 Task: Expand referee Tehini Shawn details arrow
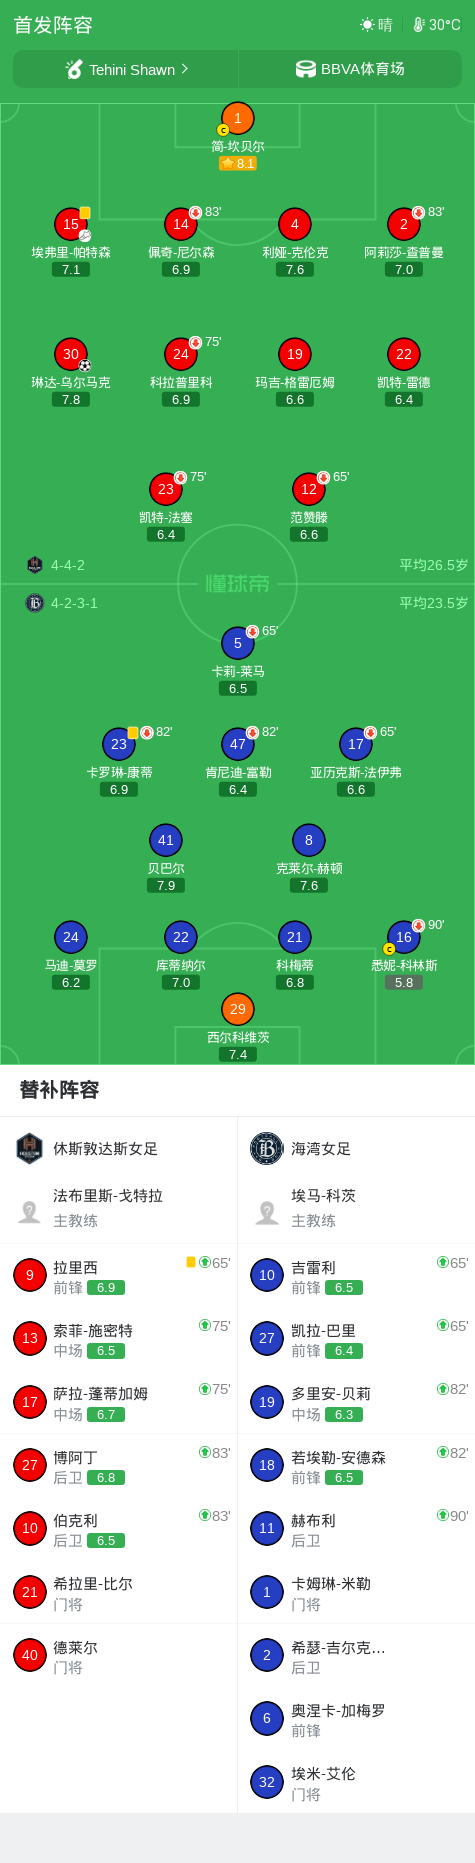[184, 69]
